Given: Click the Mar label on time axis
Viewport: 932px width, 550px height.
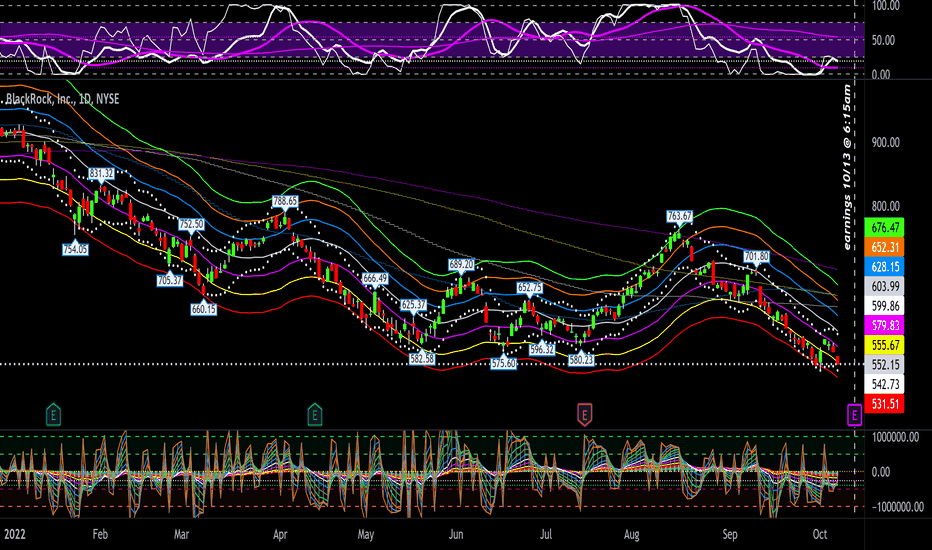Looking at the screenshot, I should point(181,534).
